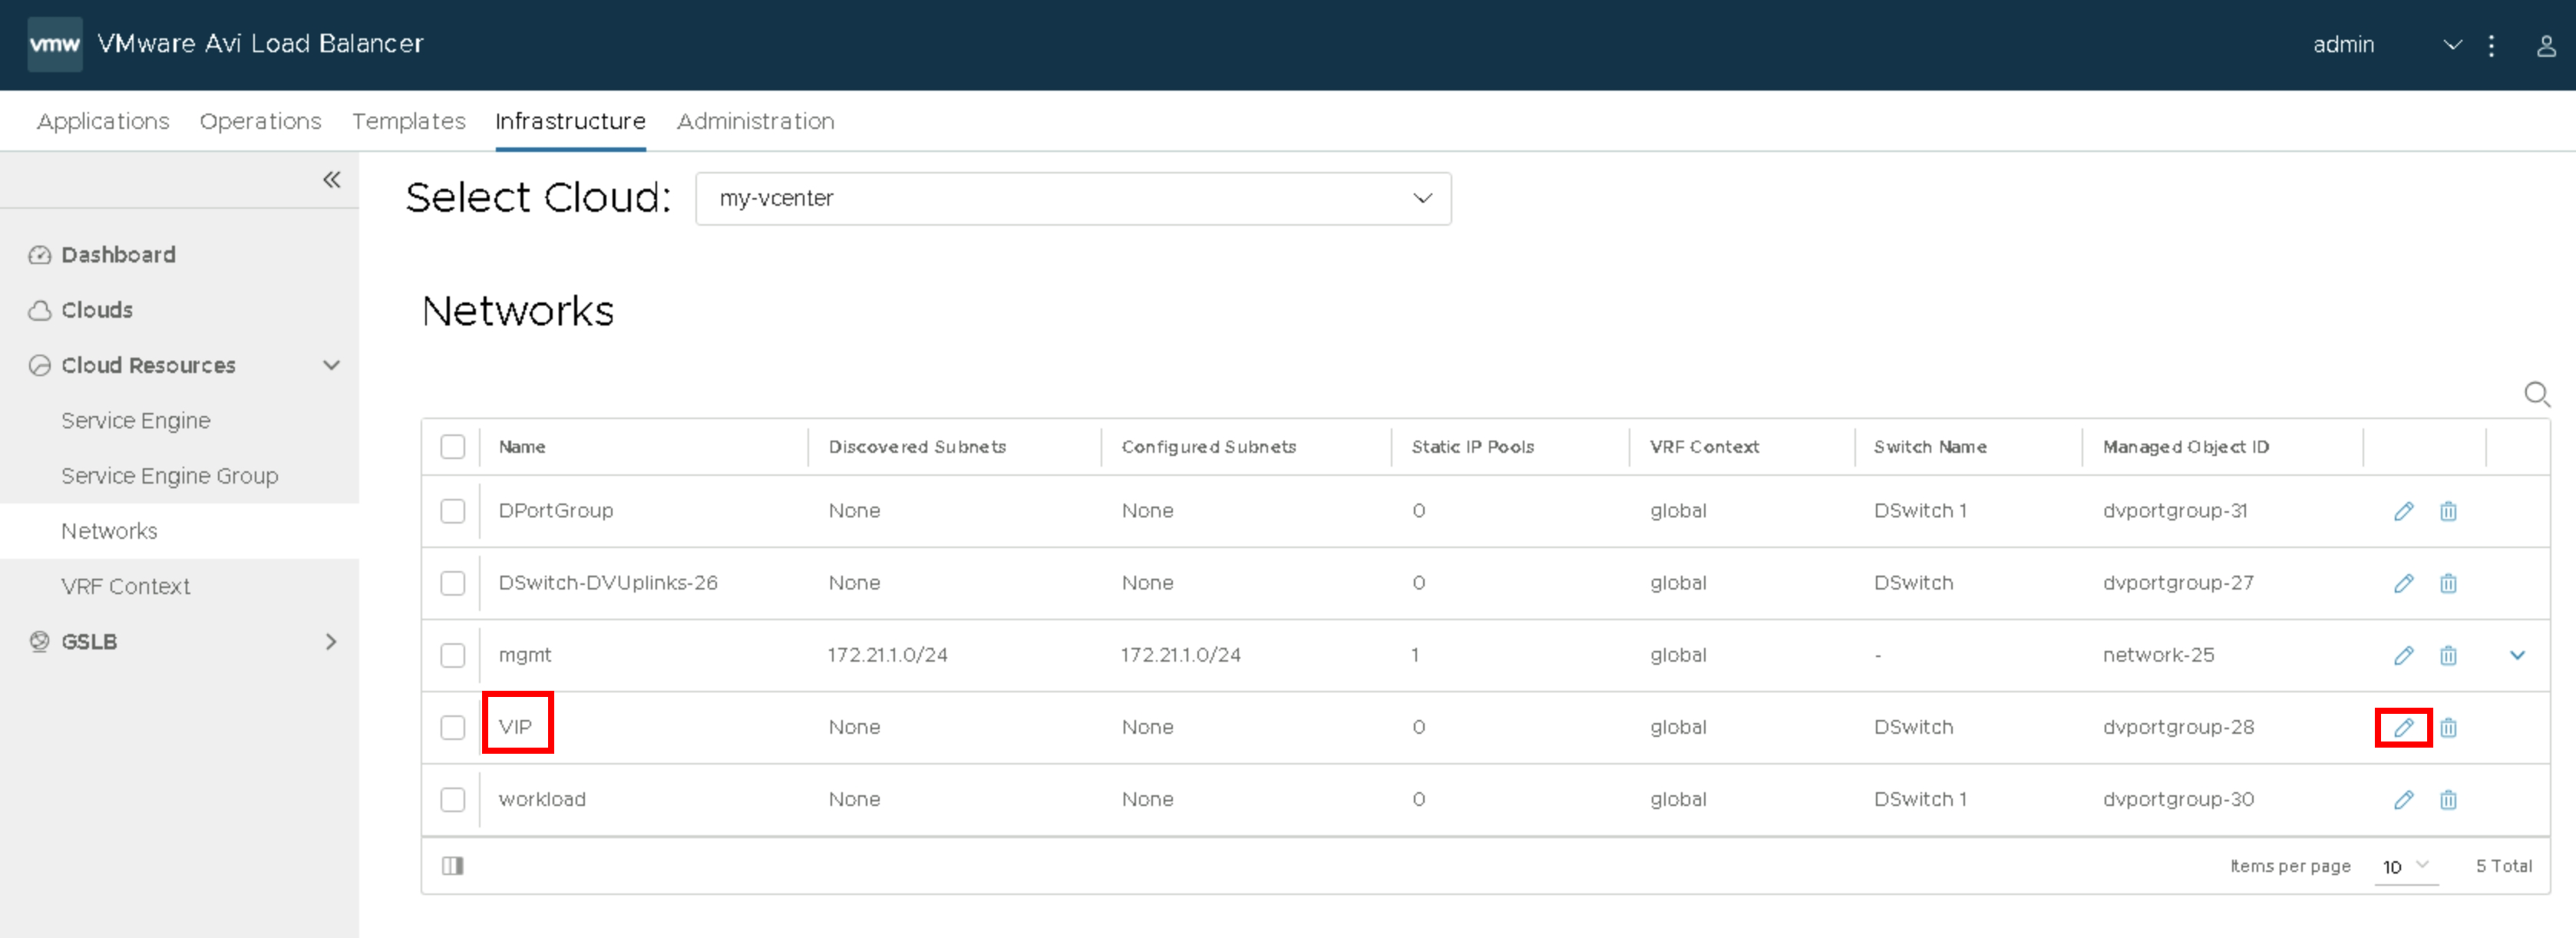The width and height of the screenshot is (2576, 938).
Task: Expand the mgmt row details chevron
Action: (2518, 655)
